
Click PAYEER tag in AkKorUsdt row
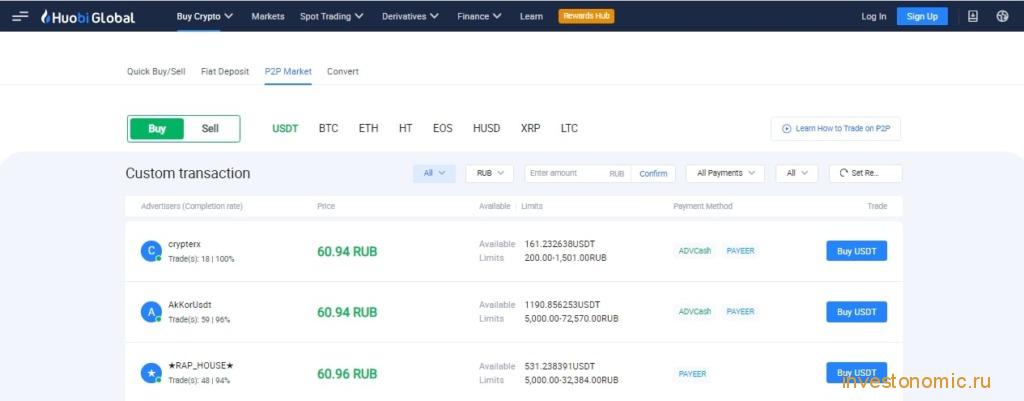point(741,312)
